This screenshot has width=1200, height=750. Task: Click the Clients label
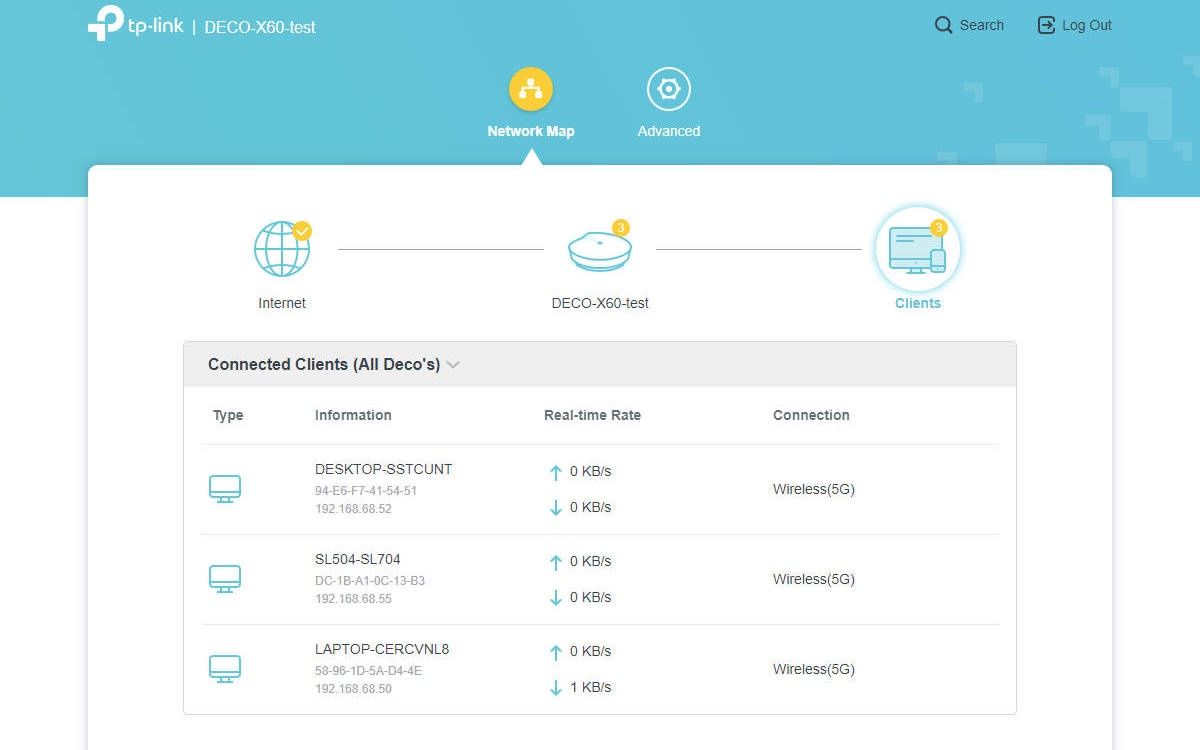pyautogui.click(x=918, y=303)
